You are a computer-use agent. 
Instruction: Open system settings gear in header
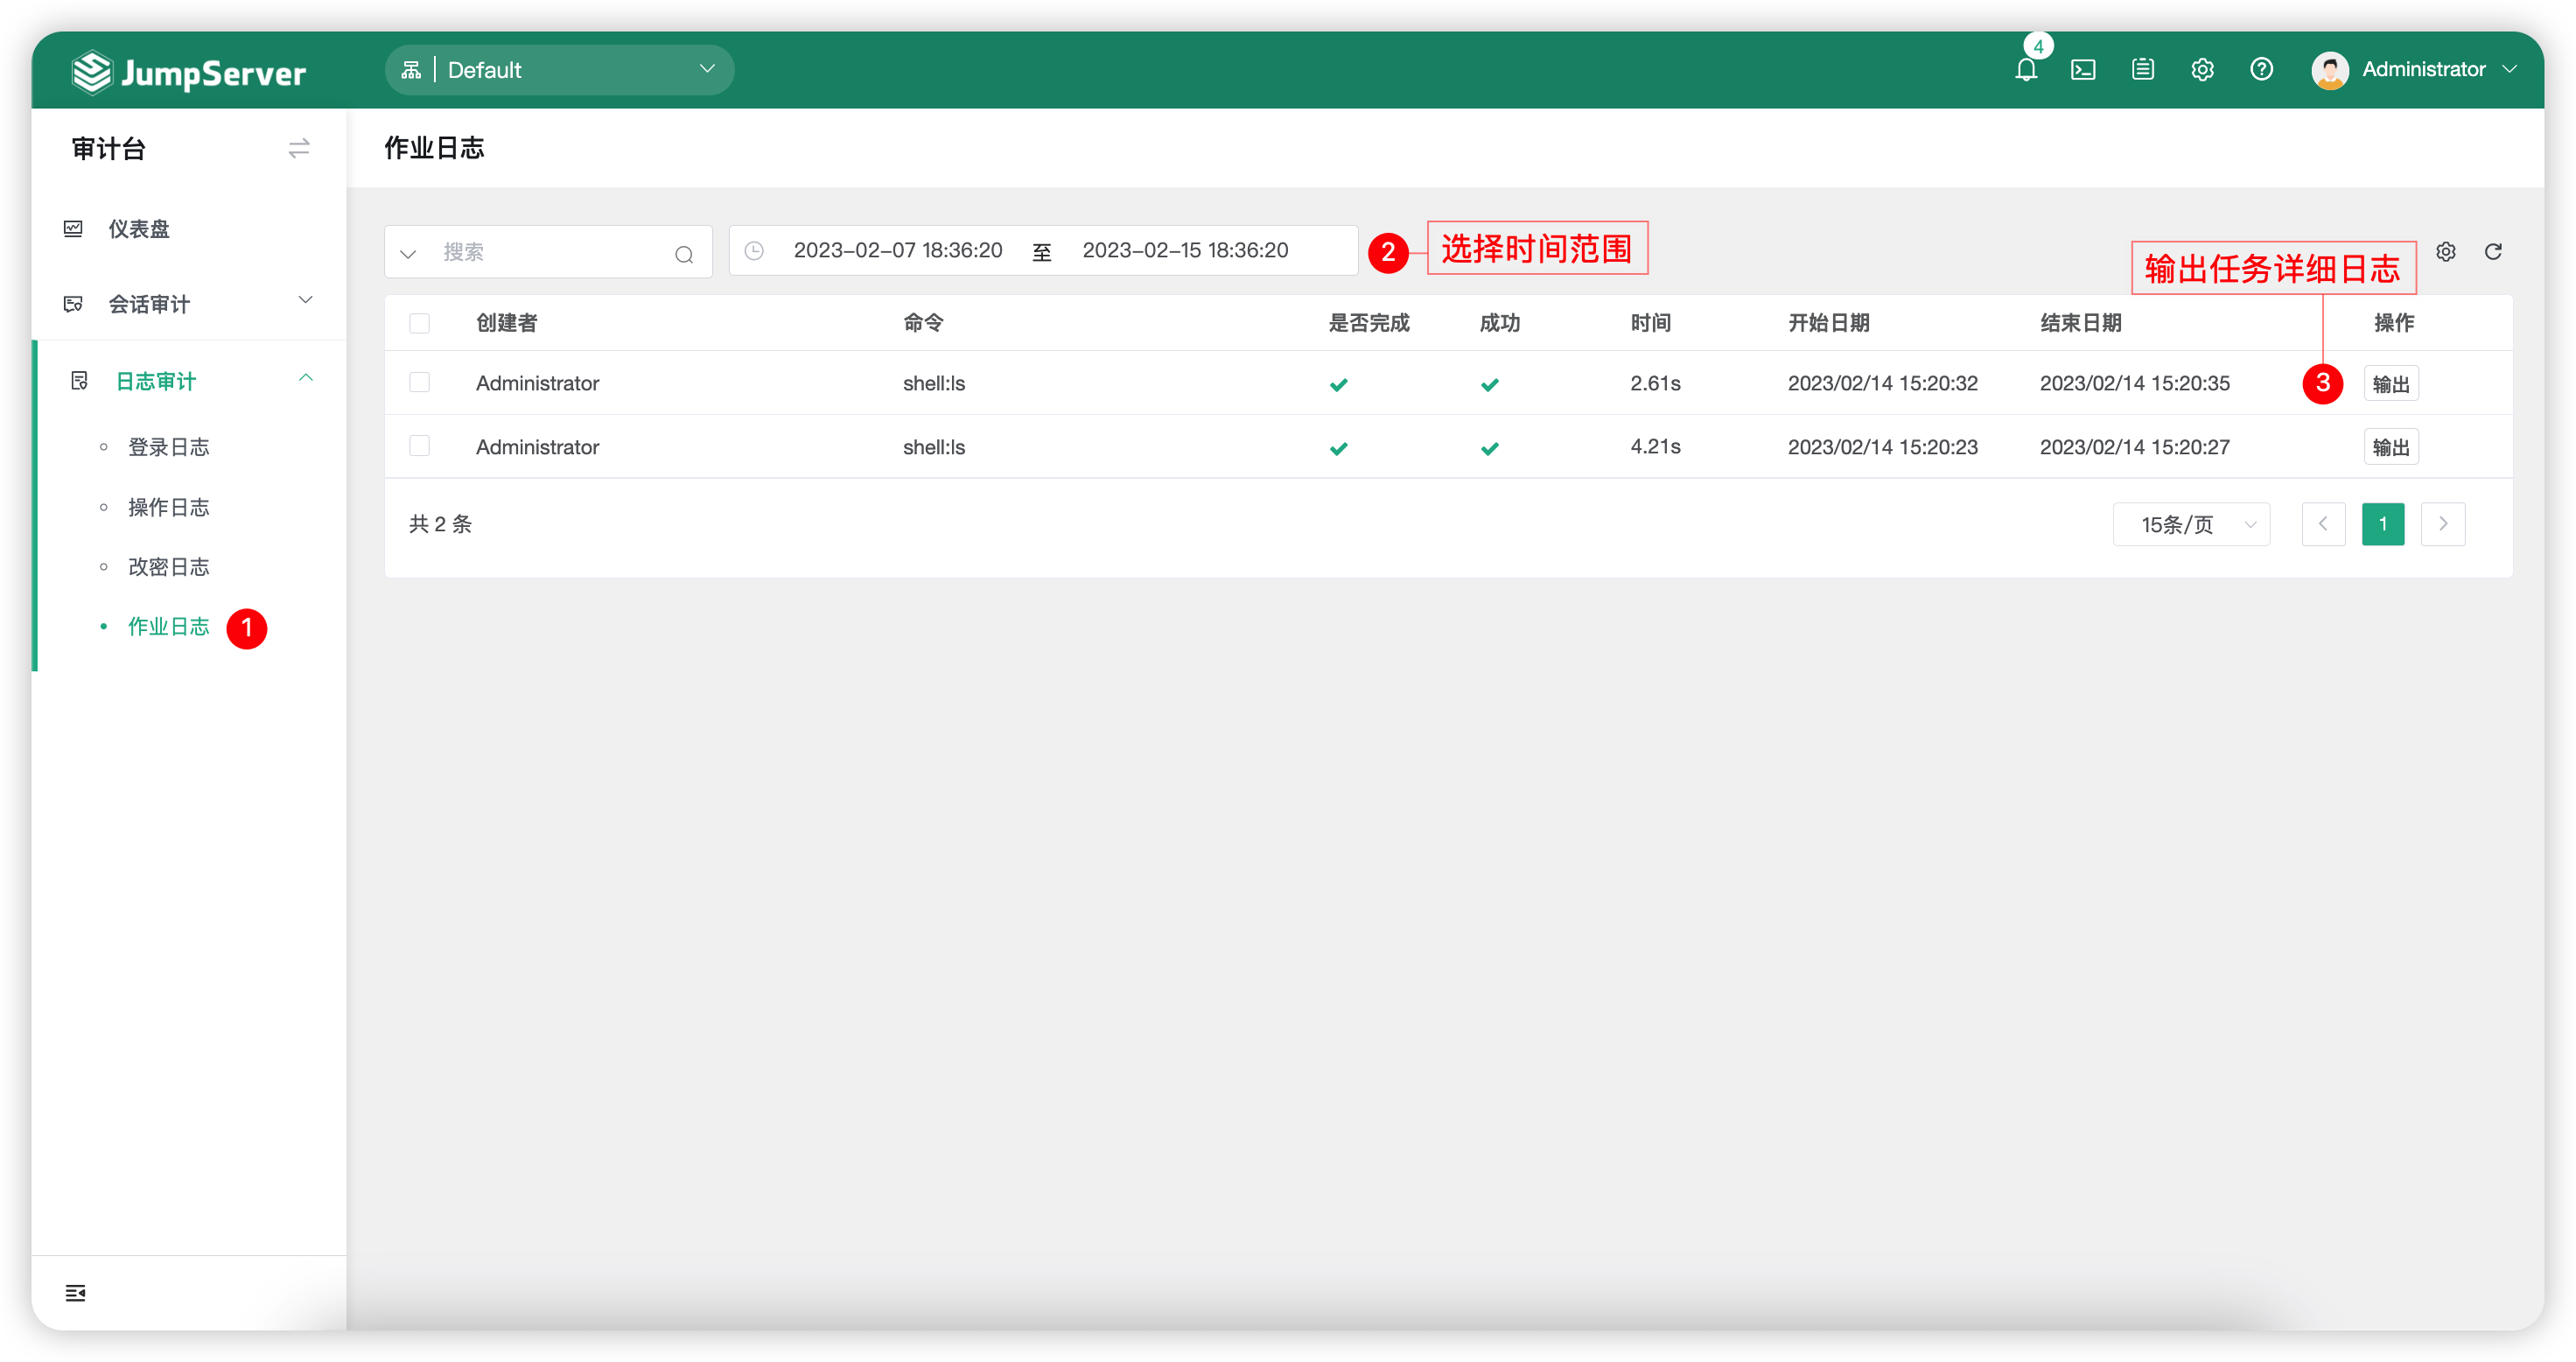tap(2202, 70)
